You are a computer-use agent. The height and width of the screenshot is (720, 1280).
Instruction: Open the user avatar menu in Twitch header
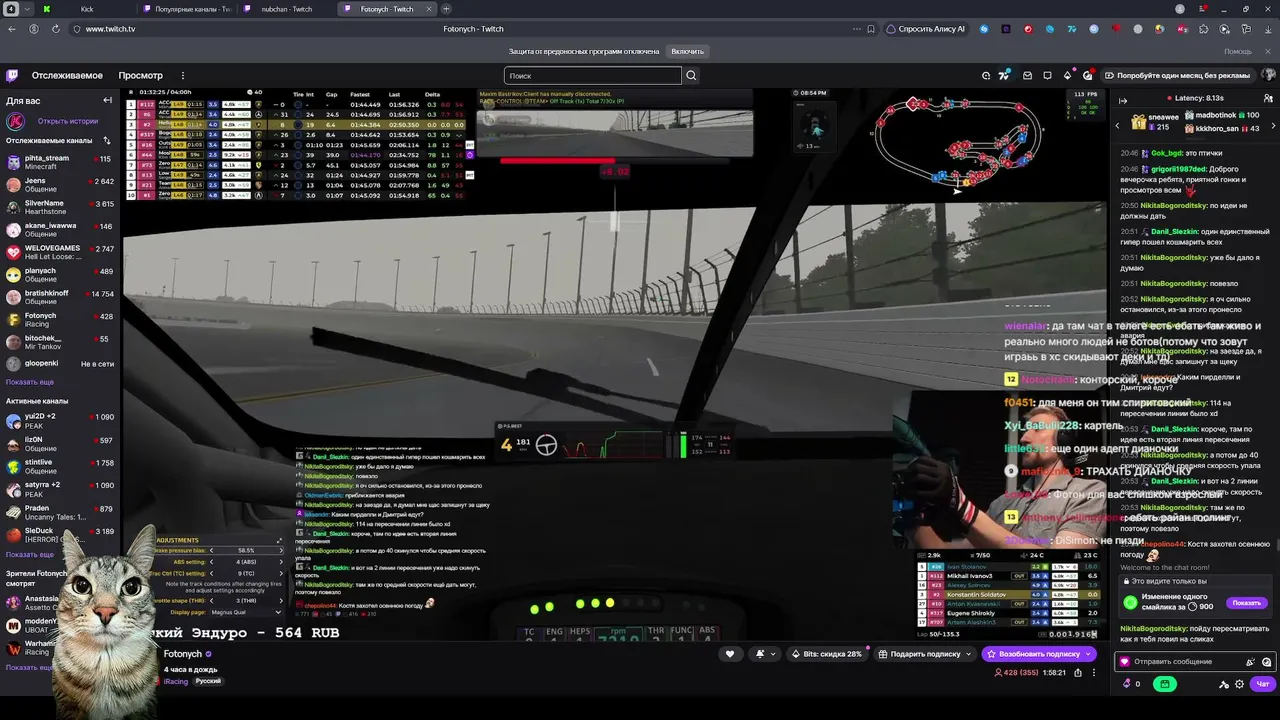pyautogui.click(x=1268, y=75)
